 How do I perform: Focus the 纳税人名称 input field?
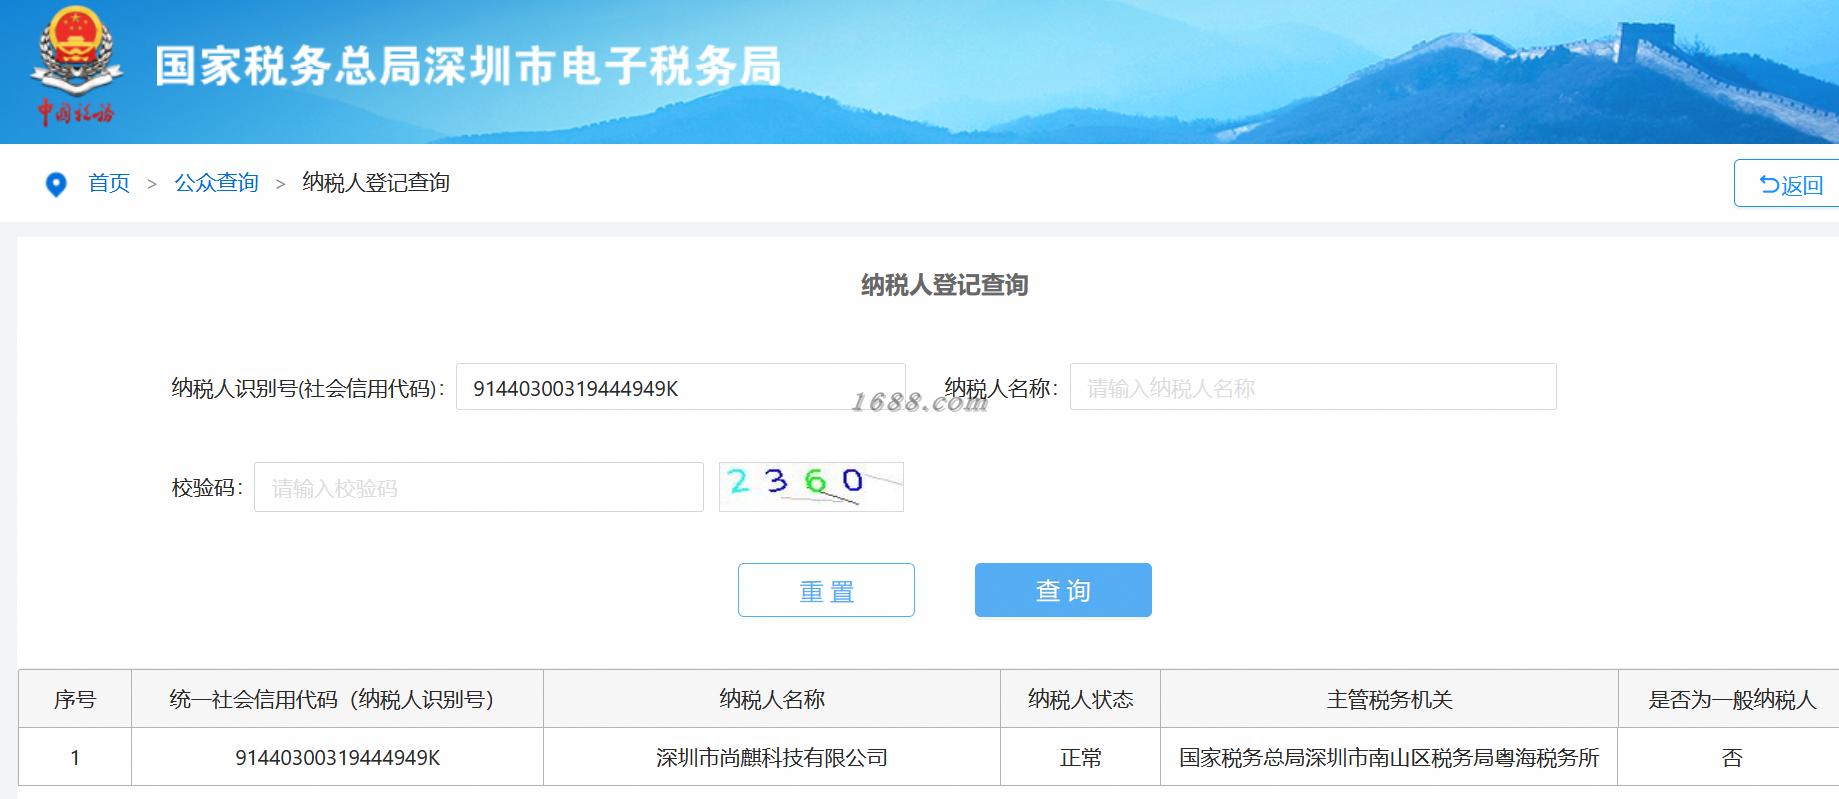pos(1313,387)
